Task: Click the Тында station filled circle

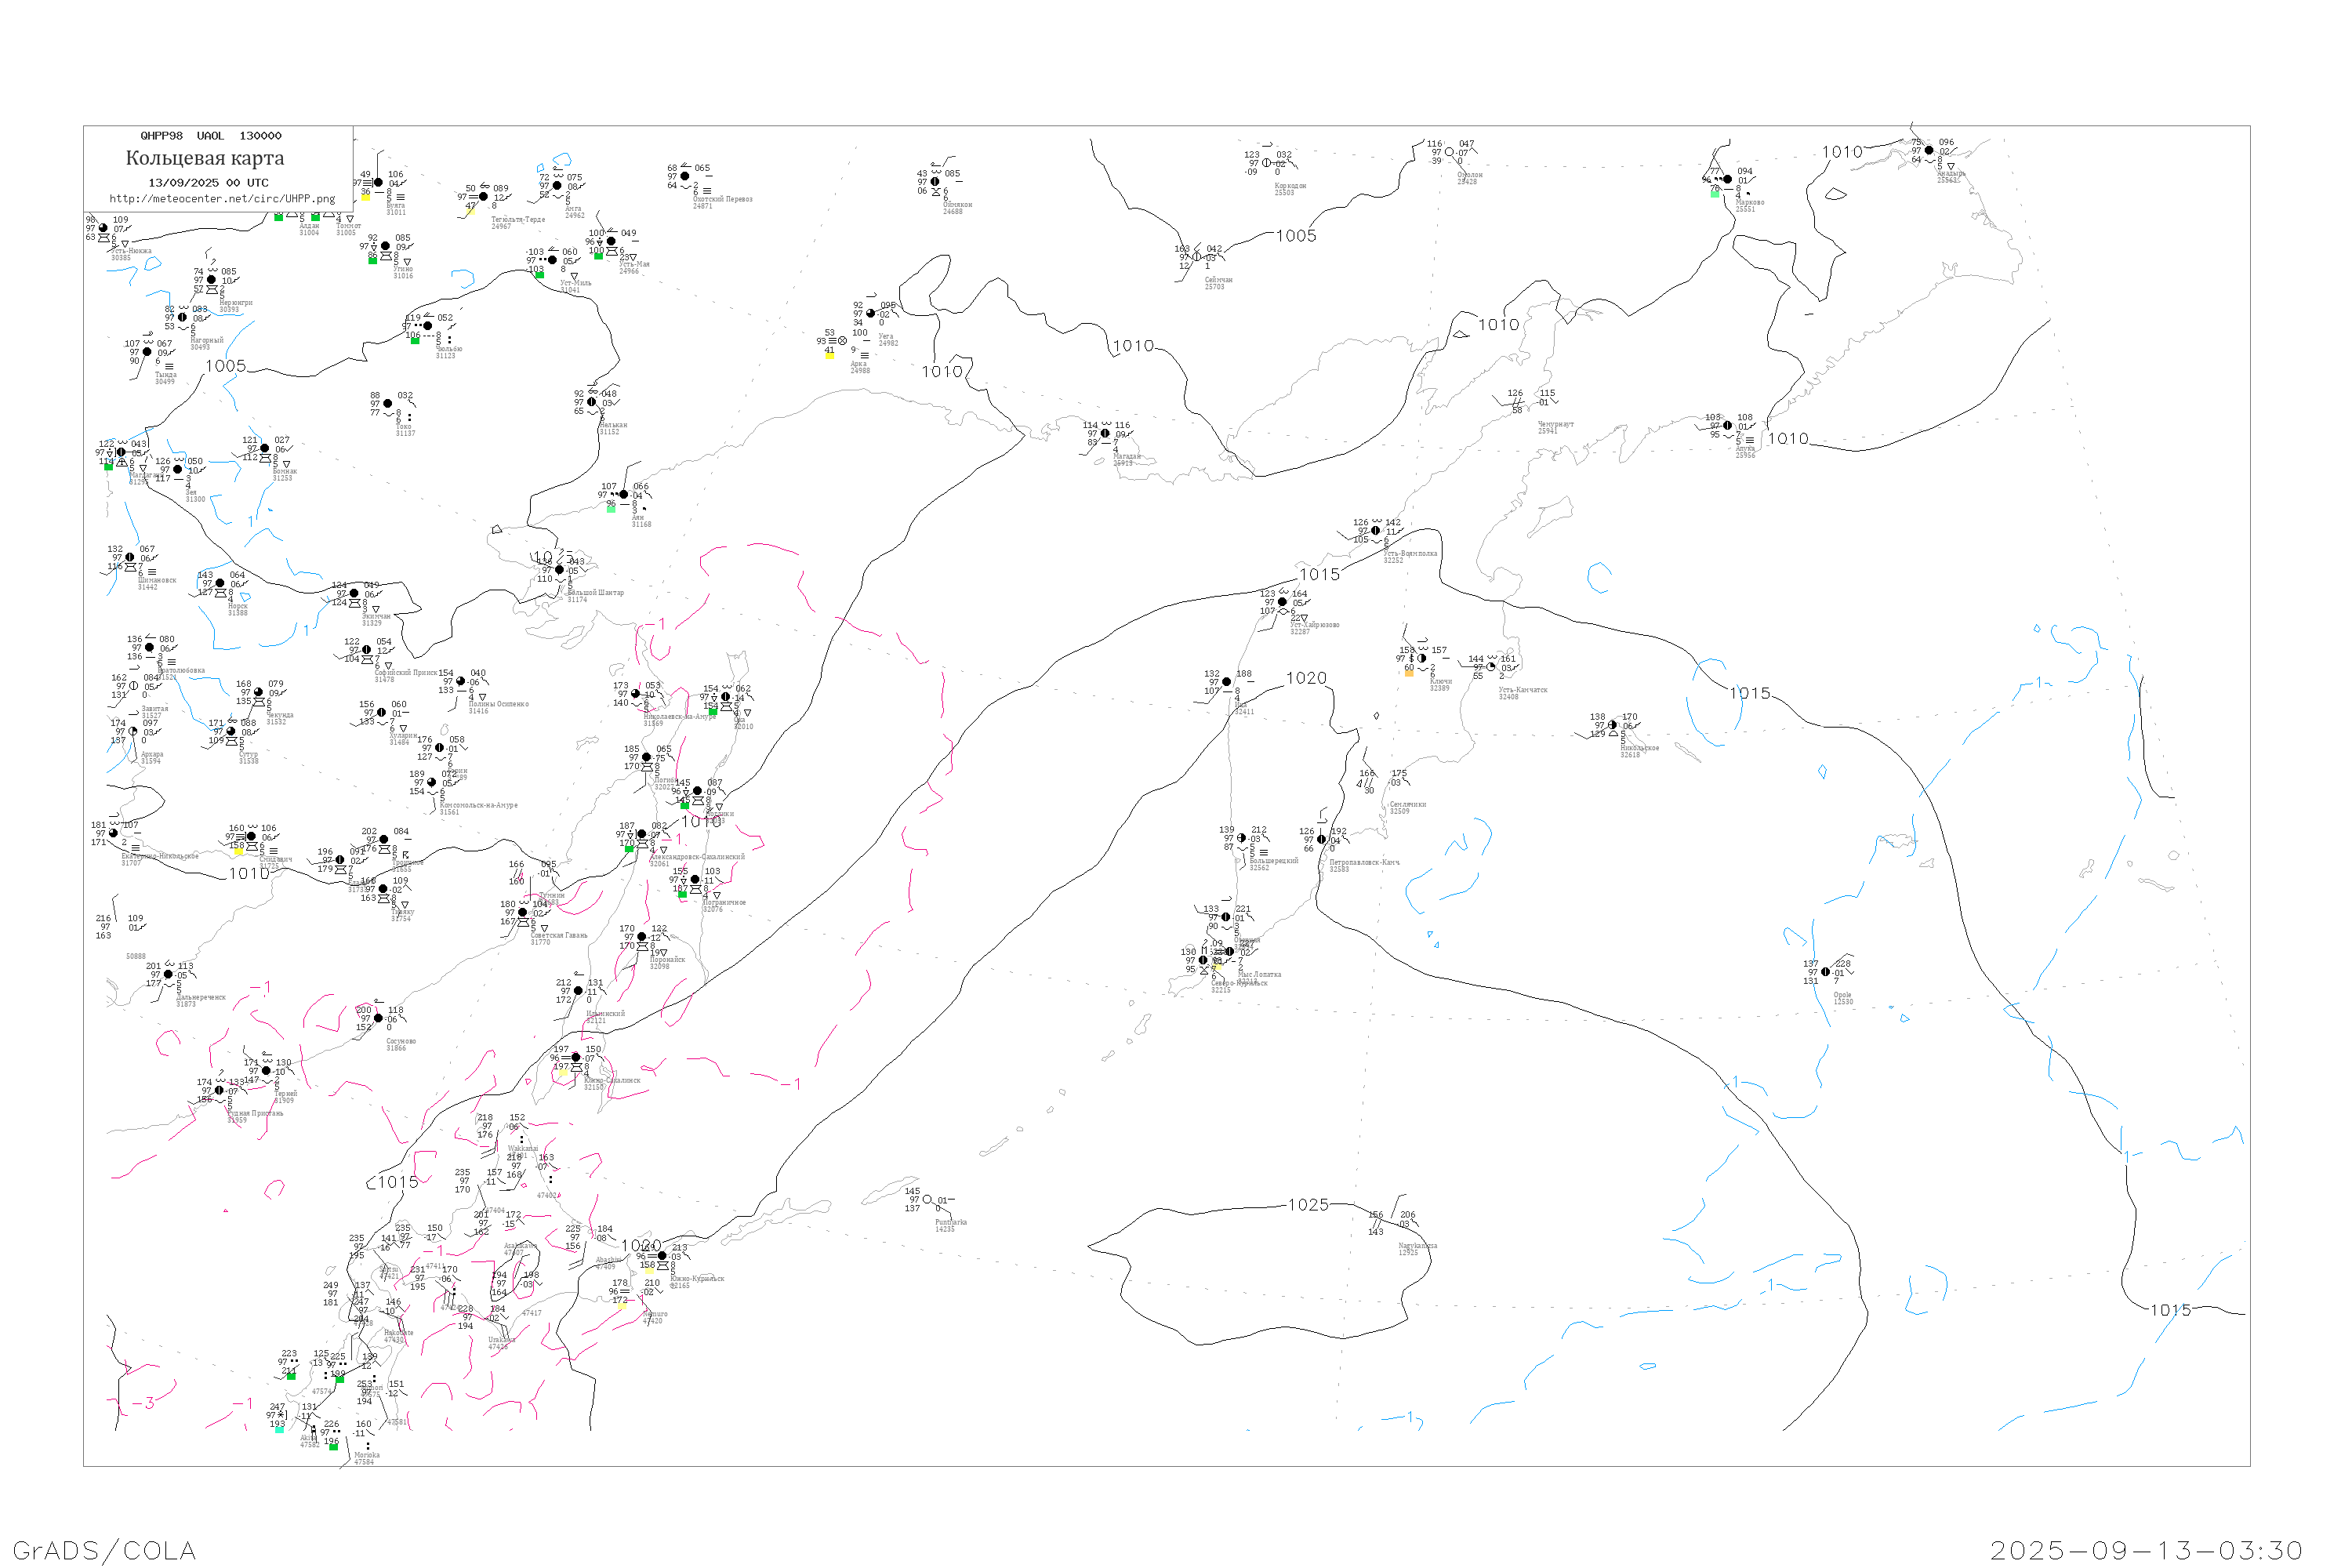Action: (x=147, y=352)
